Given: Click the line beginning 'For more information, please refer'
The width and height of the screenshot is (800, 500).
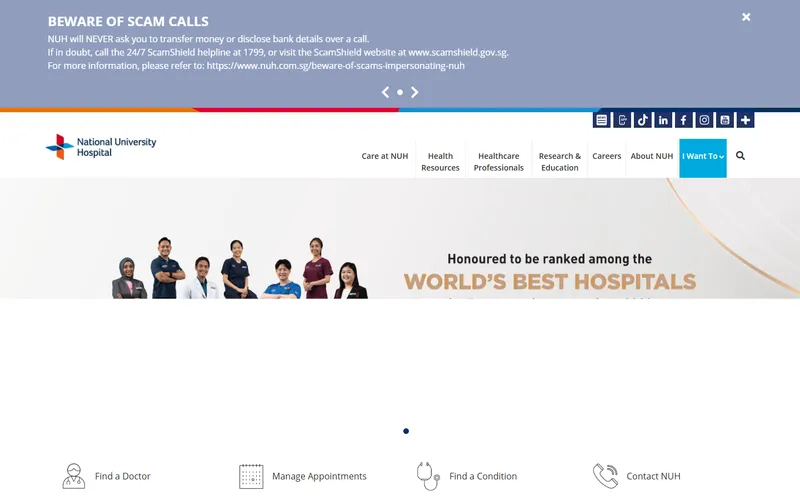Looking at the screenshot, I should click(256, 65).
